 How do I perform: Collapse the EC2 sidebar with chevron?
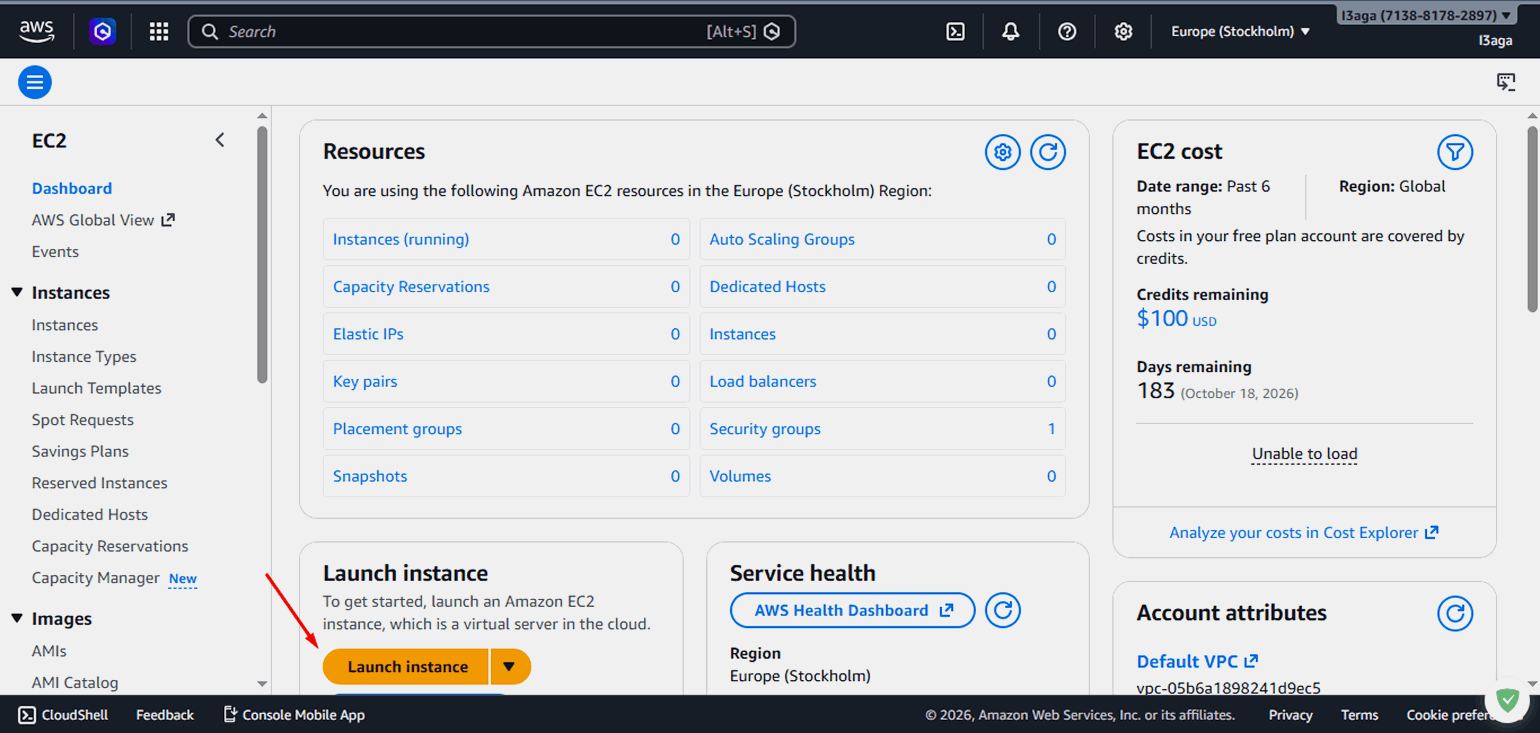[220, 140]
